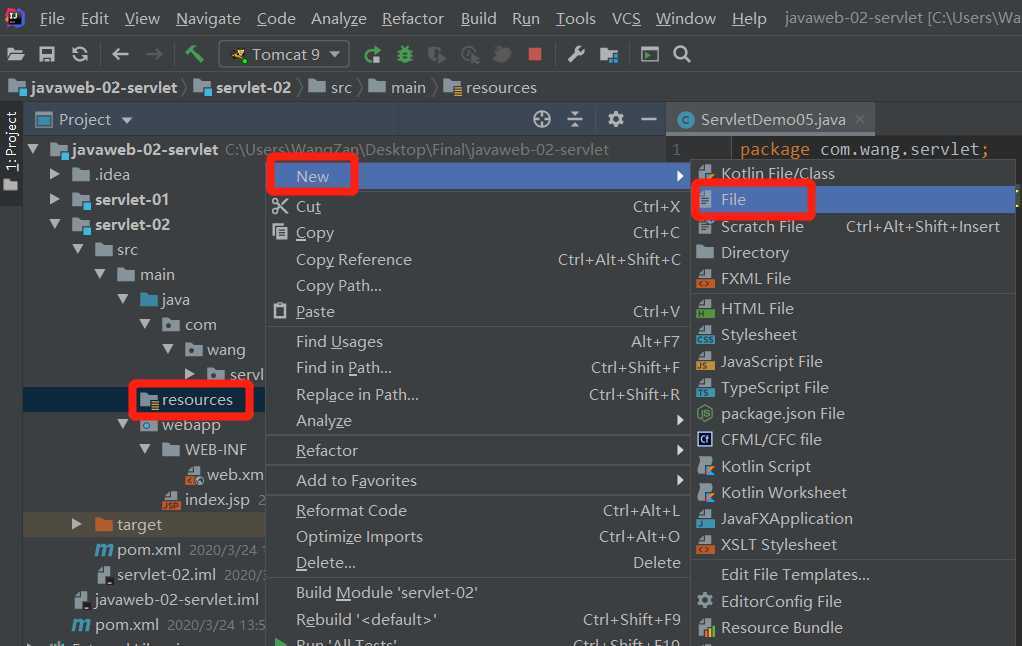1022x646 pixels.
Task: Click the Synchronize refresh icon
Action: click(x=80, y=54)
